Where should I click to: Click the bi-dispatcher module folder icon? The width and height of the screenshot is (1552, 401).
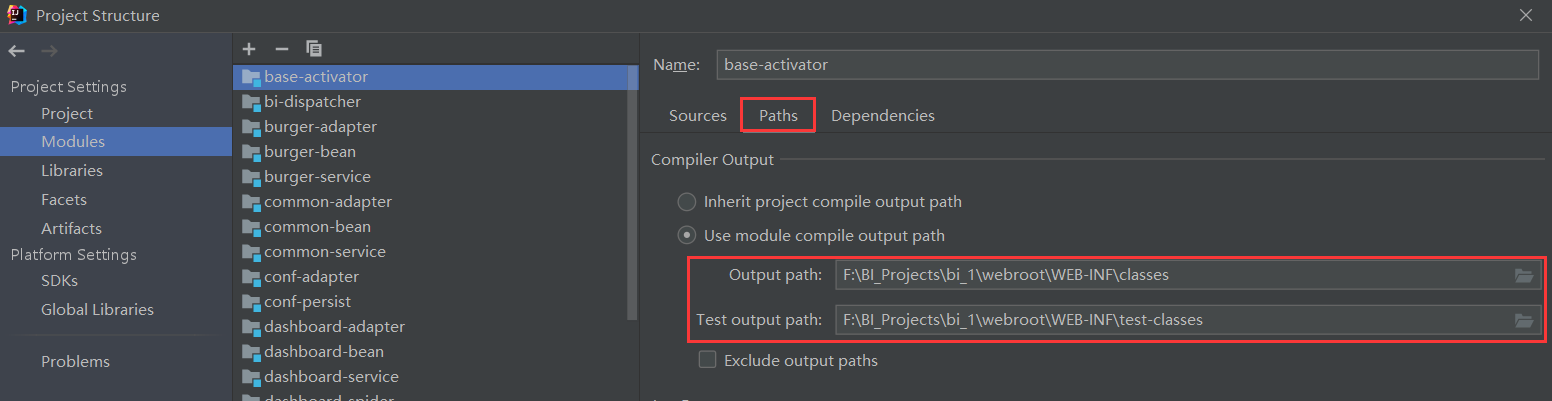pos(251,102)
